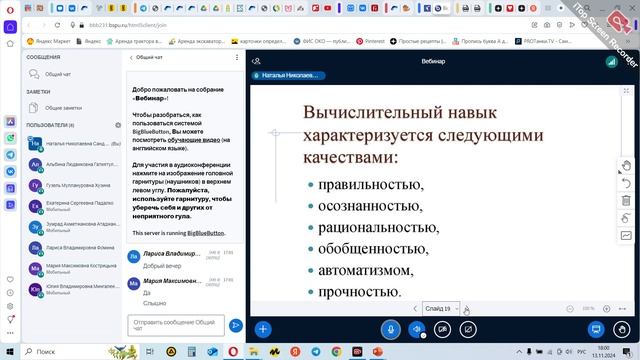
Task: Open Windows Start menu
Action: point(10,351)
